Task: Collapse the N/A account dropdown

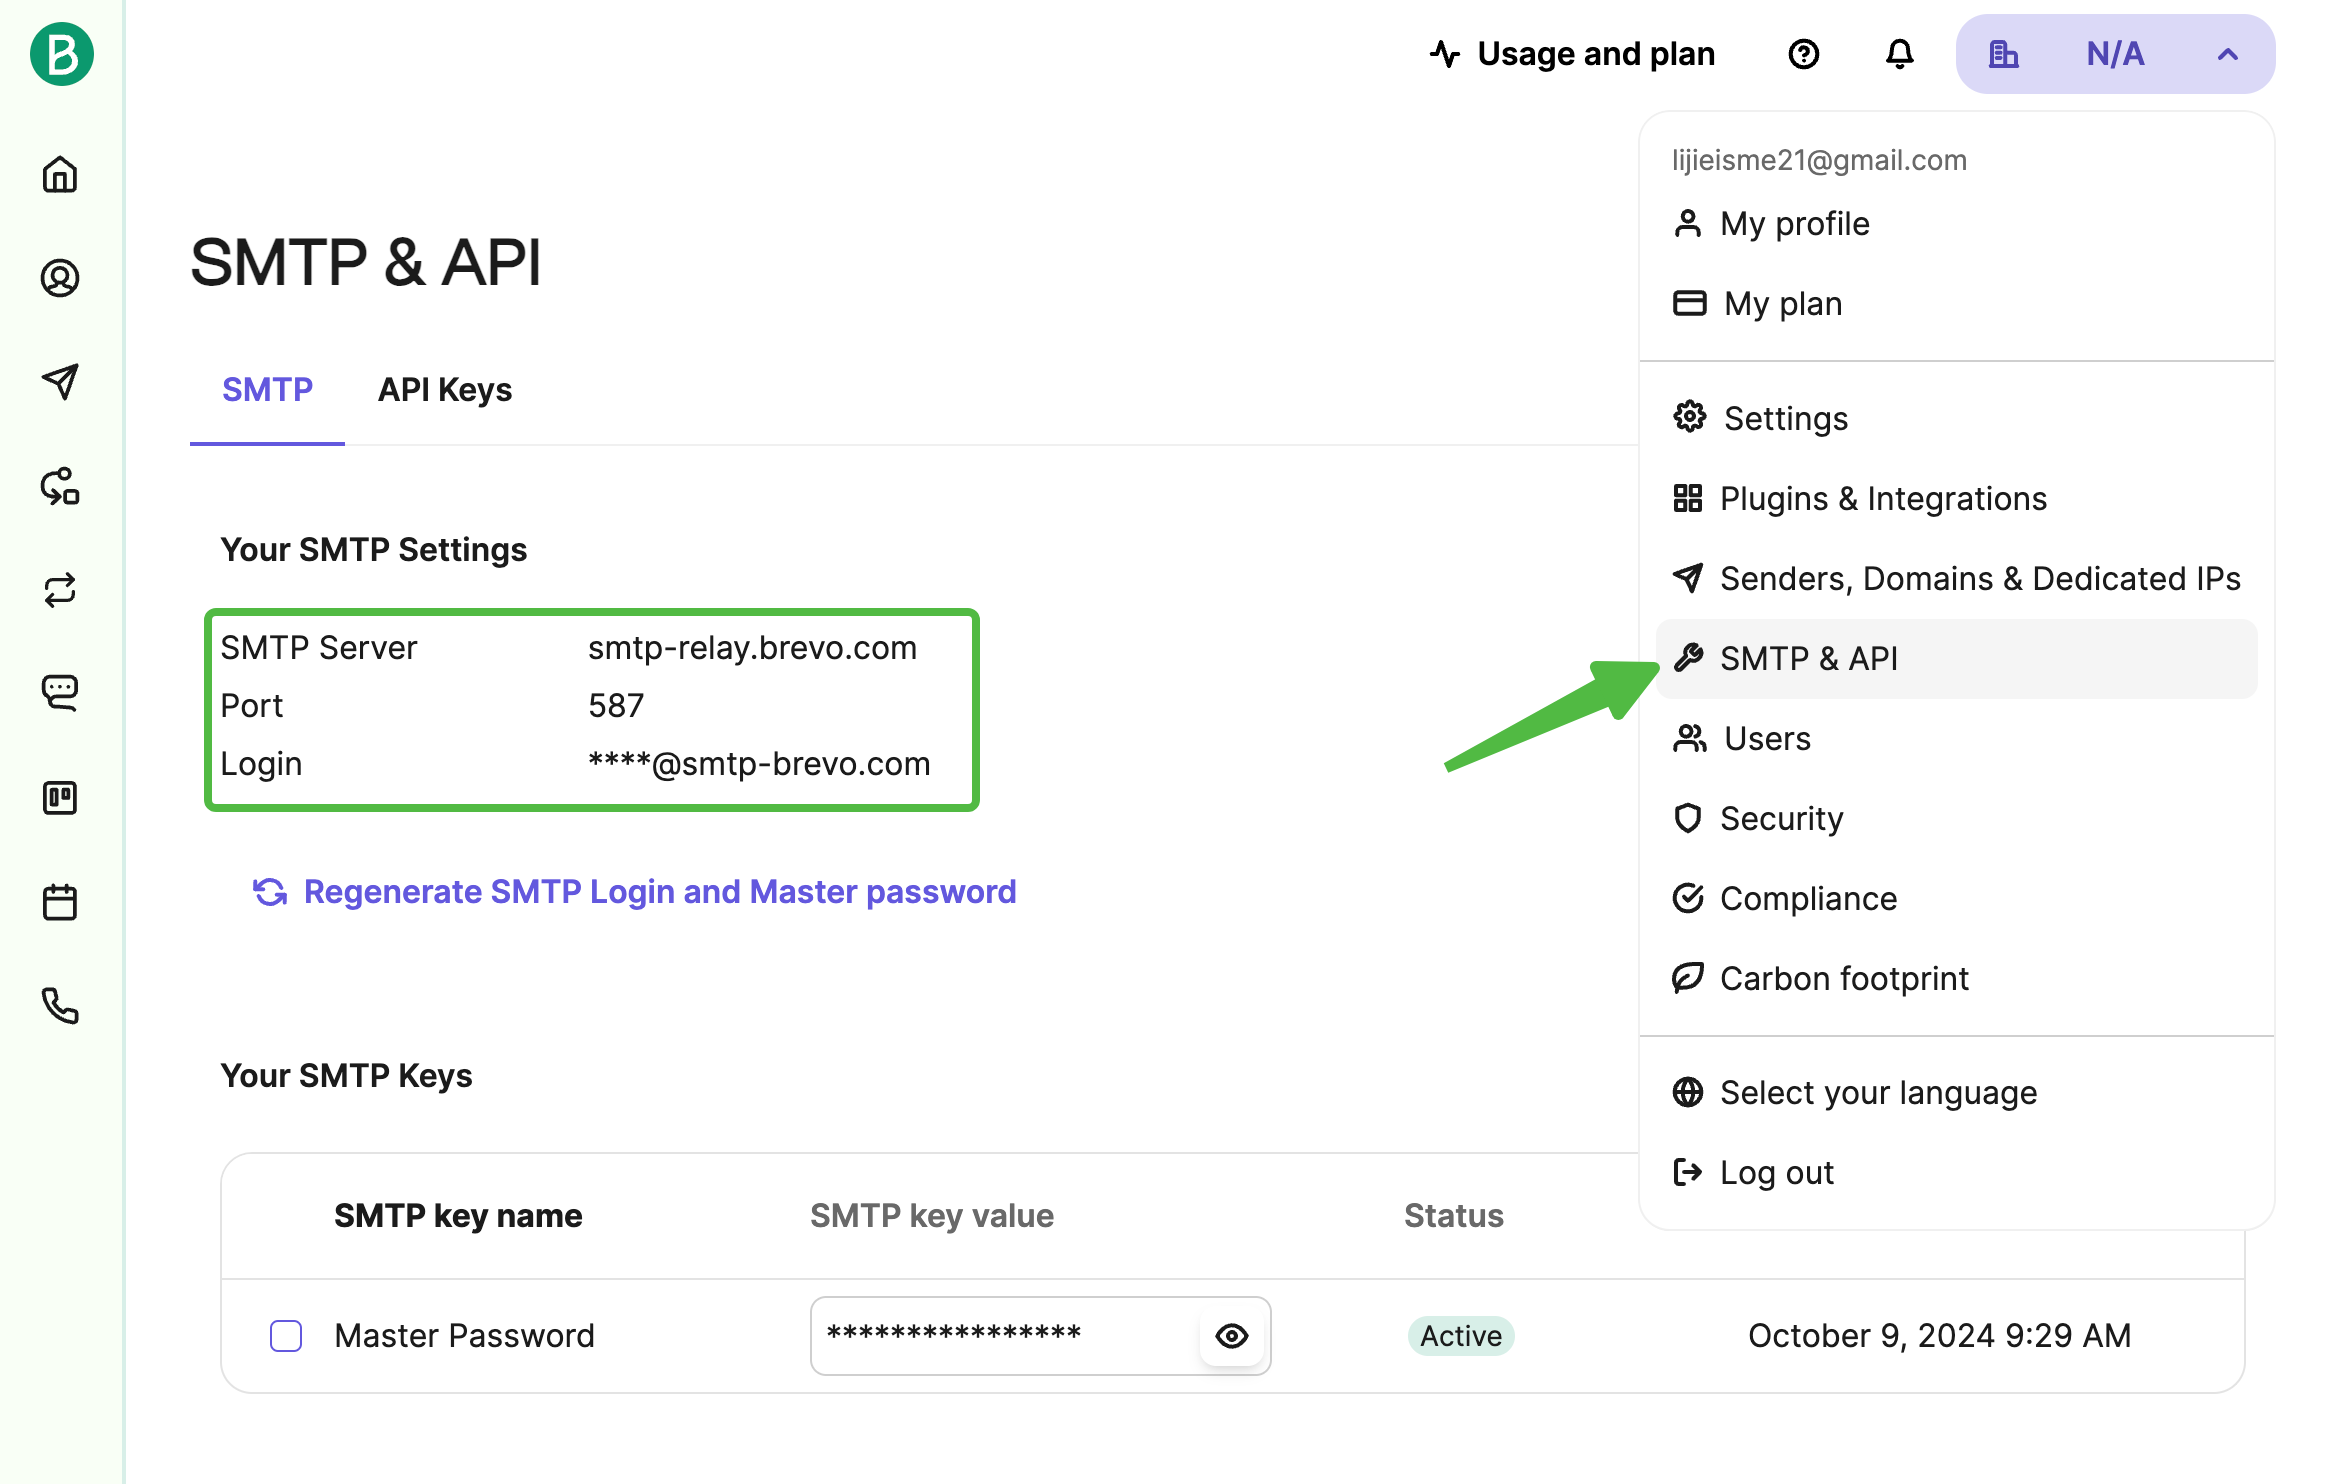Action: click(2115, 54)
